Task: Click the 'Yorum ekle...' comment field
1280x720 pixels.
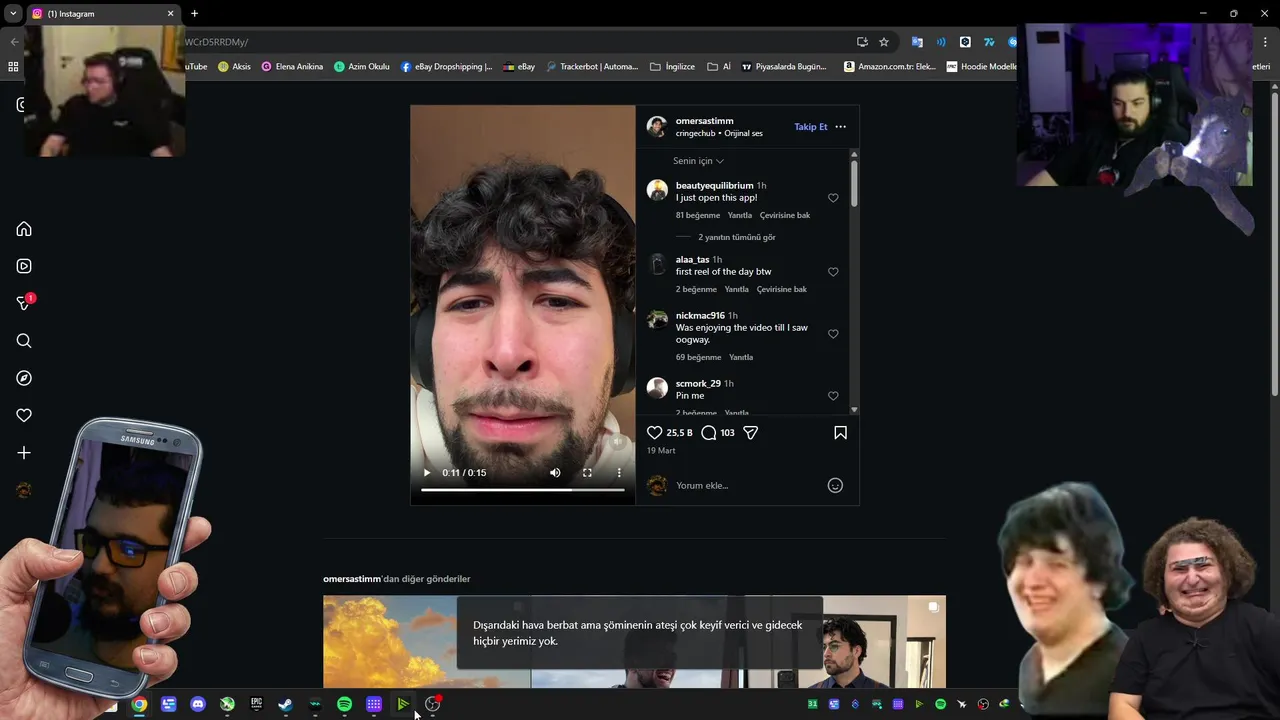Action: coord(745,486)
